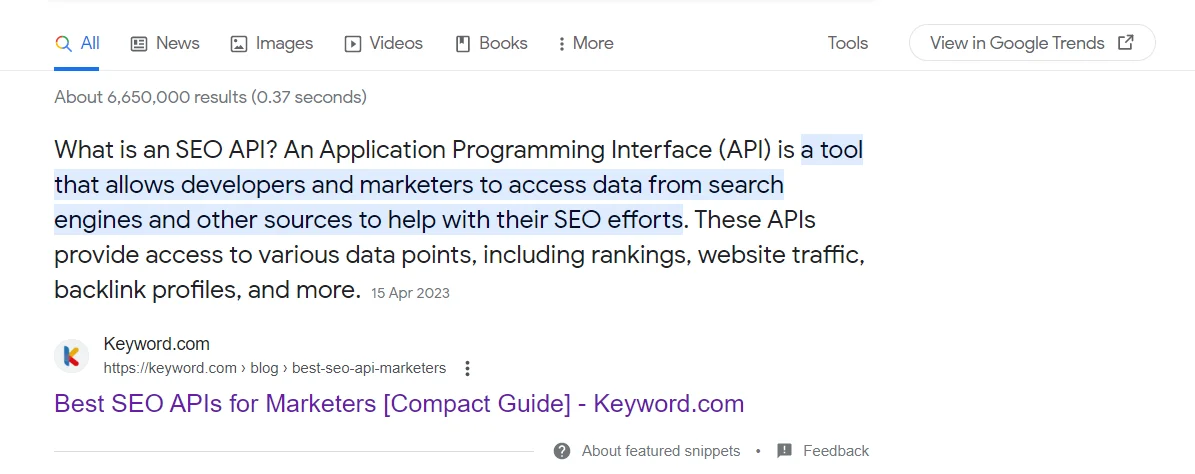Open the Best SEO APIs for Marketers result

click(399, 404)
